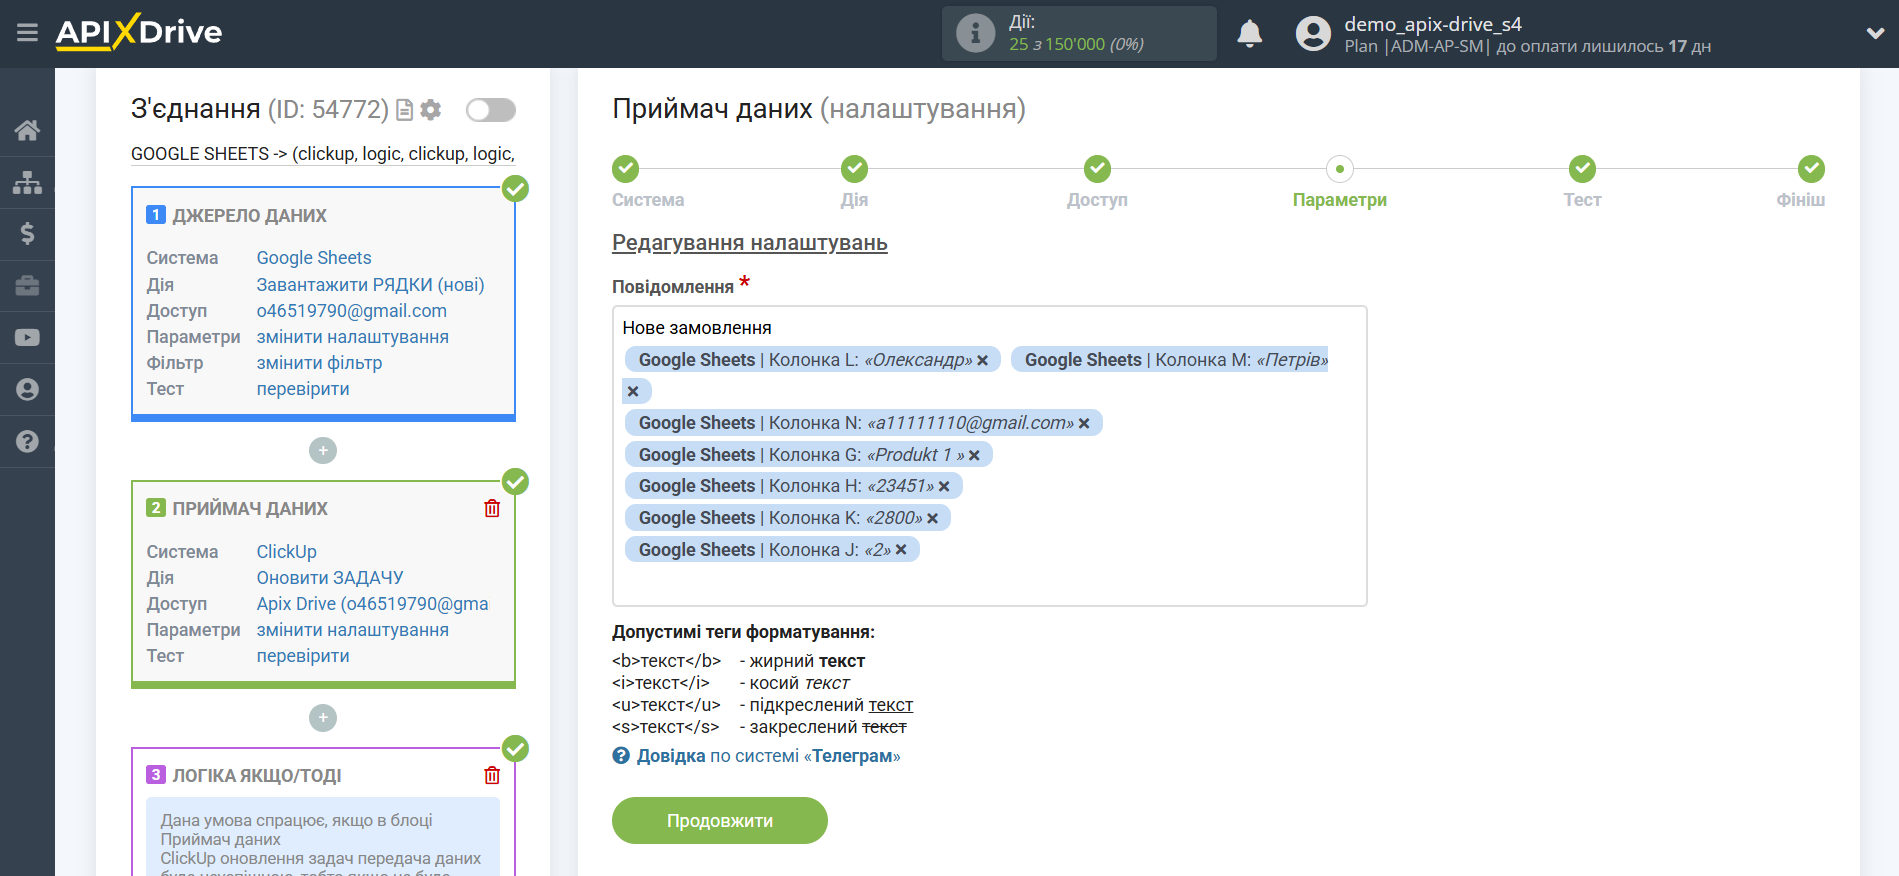
Task: Click the Дії usage counter
Action: point(1078,33)
